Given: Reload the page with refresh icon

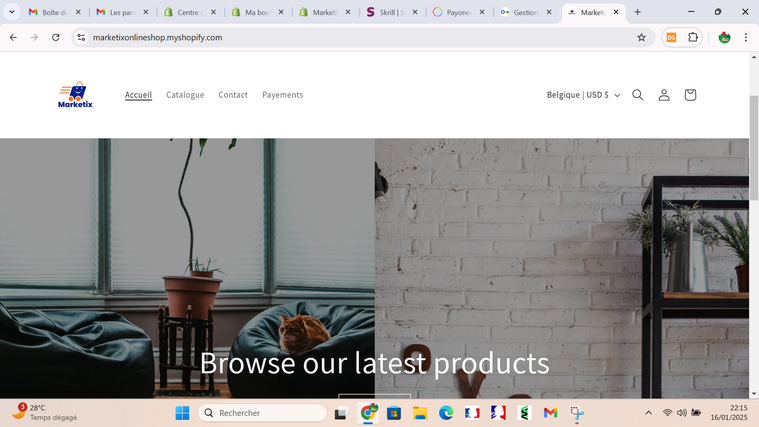Looking at the screenshot, I should click(x=56, y=37).
